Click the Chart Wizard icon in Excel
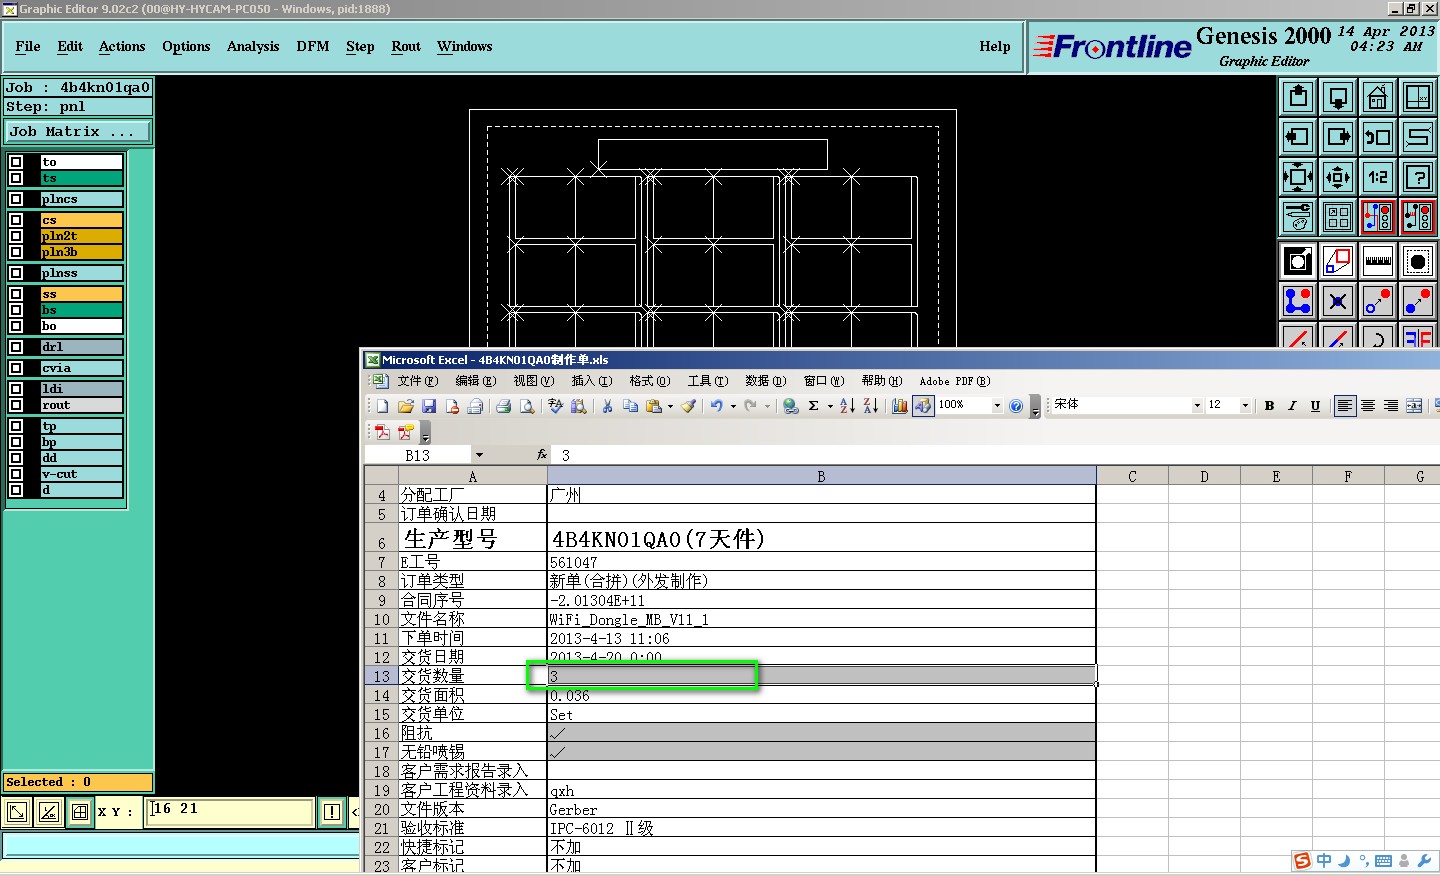Screen dimensions: 1440x876 [x=899, y=406]
